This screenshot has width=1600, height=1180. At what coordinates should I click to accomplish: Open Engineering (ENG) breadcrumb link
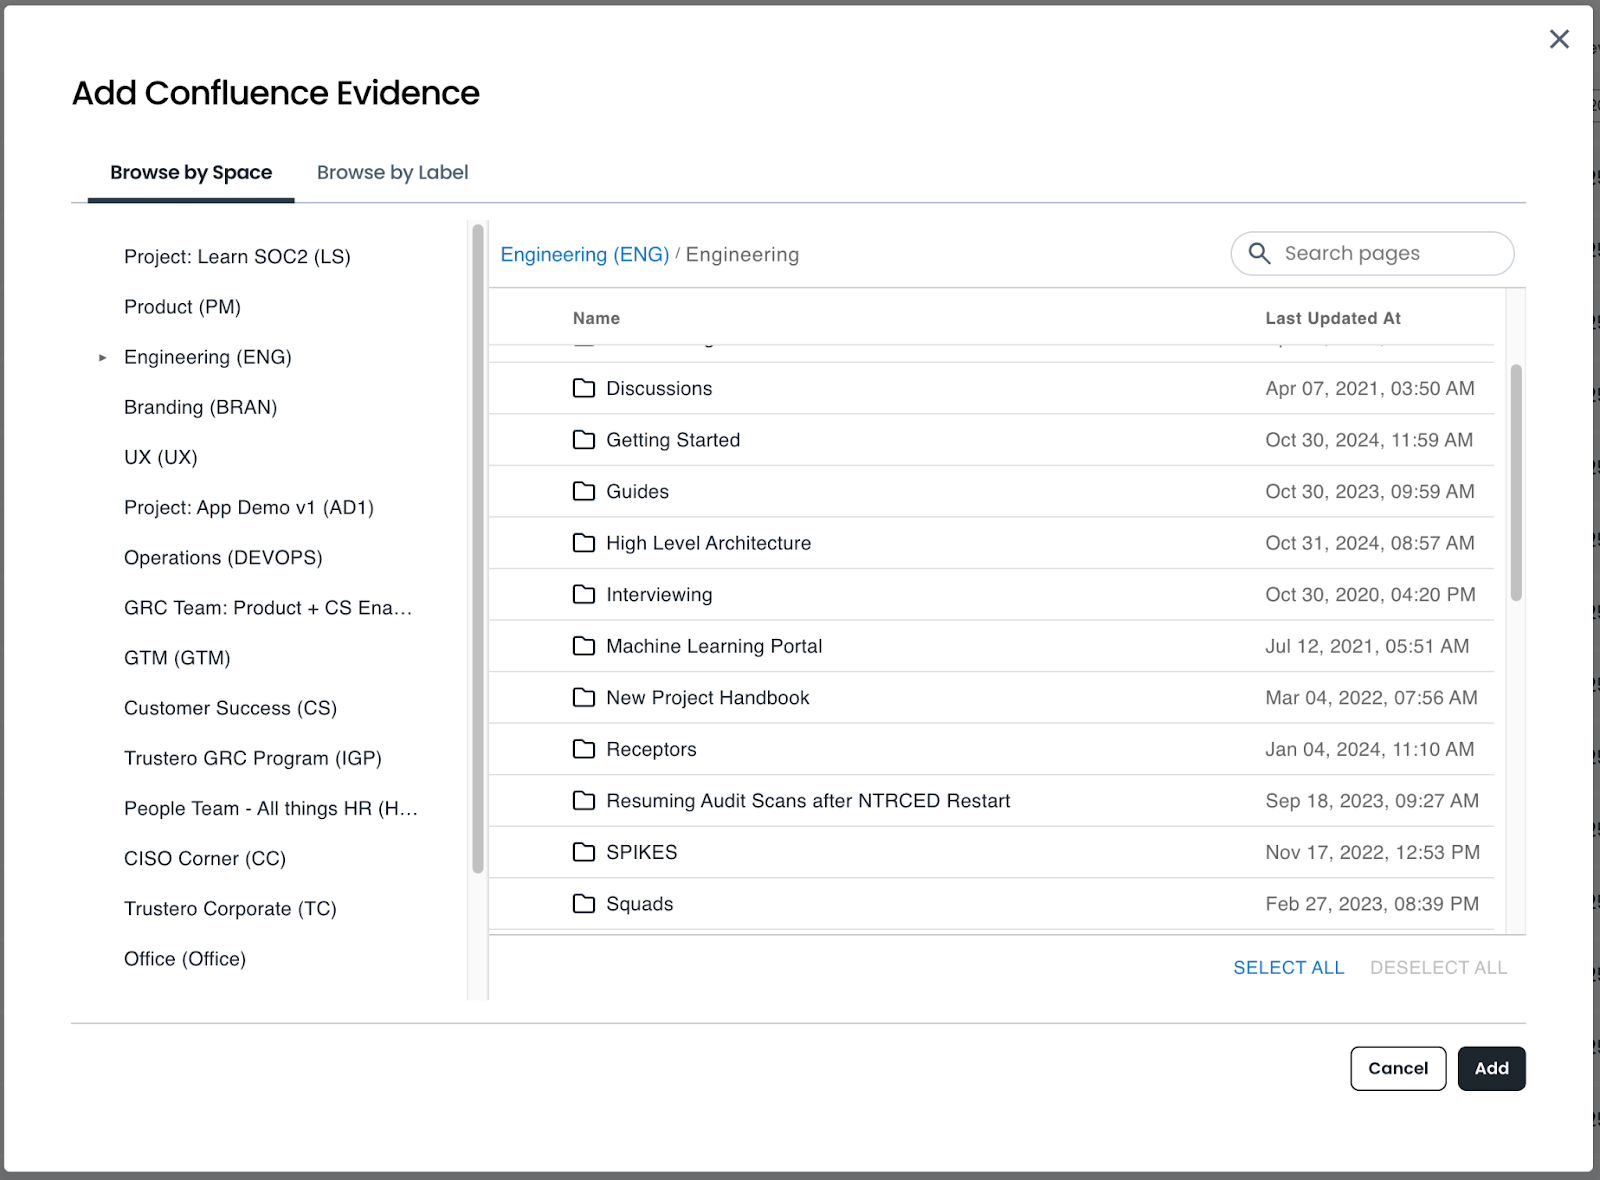pyautogui.click(x=585, y=254)
